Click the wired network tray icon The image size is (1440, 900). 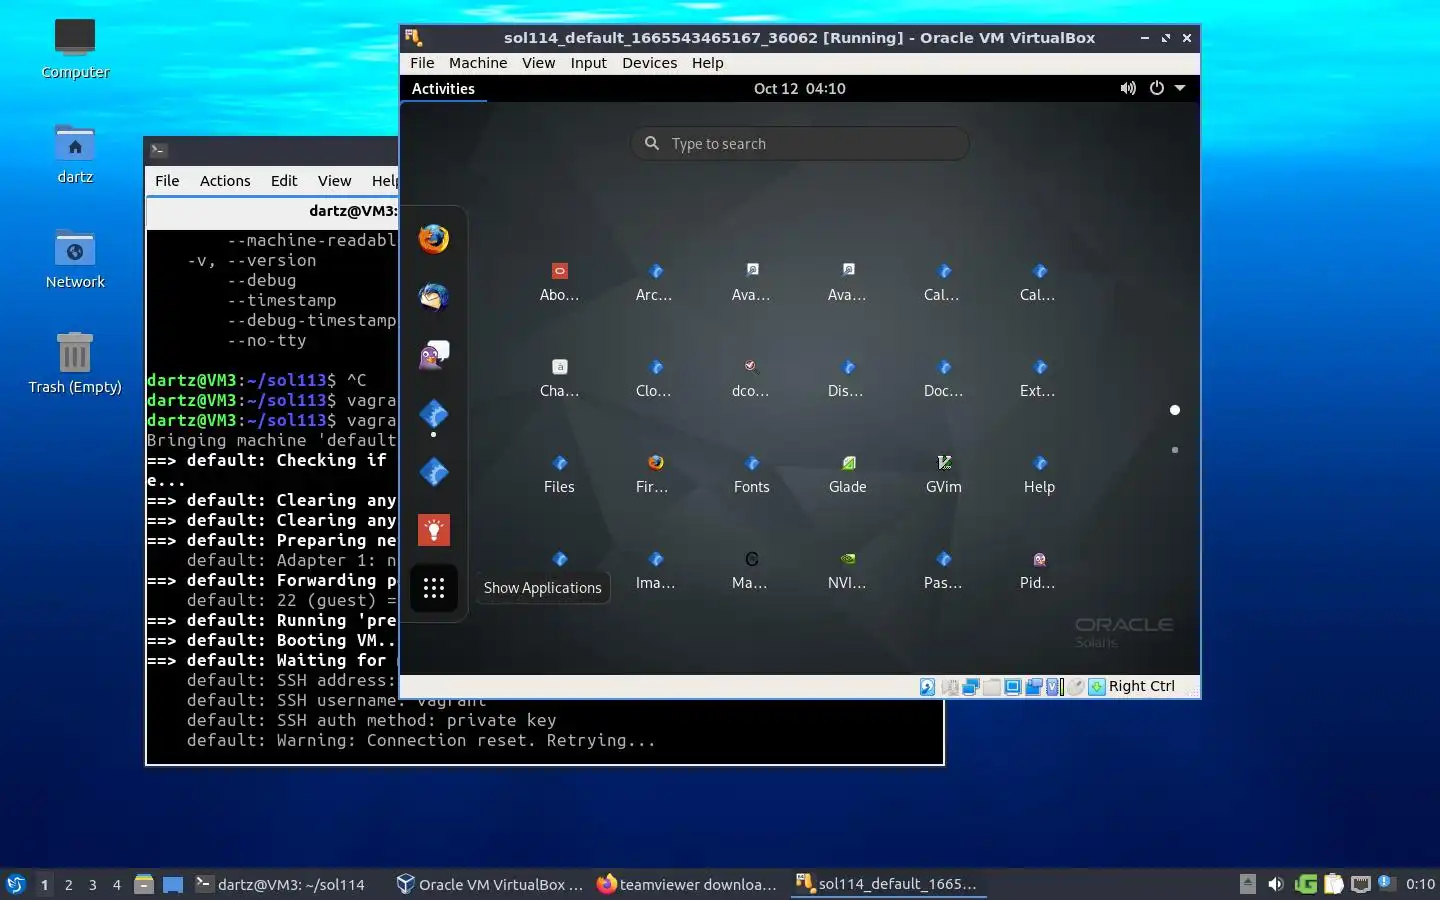[1361, 884]
